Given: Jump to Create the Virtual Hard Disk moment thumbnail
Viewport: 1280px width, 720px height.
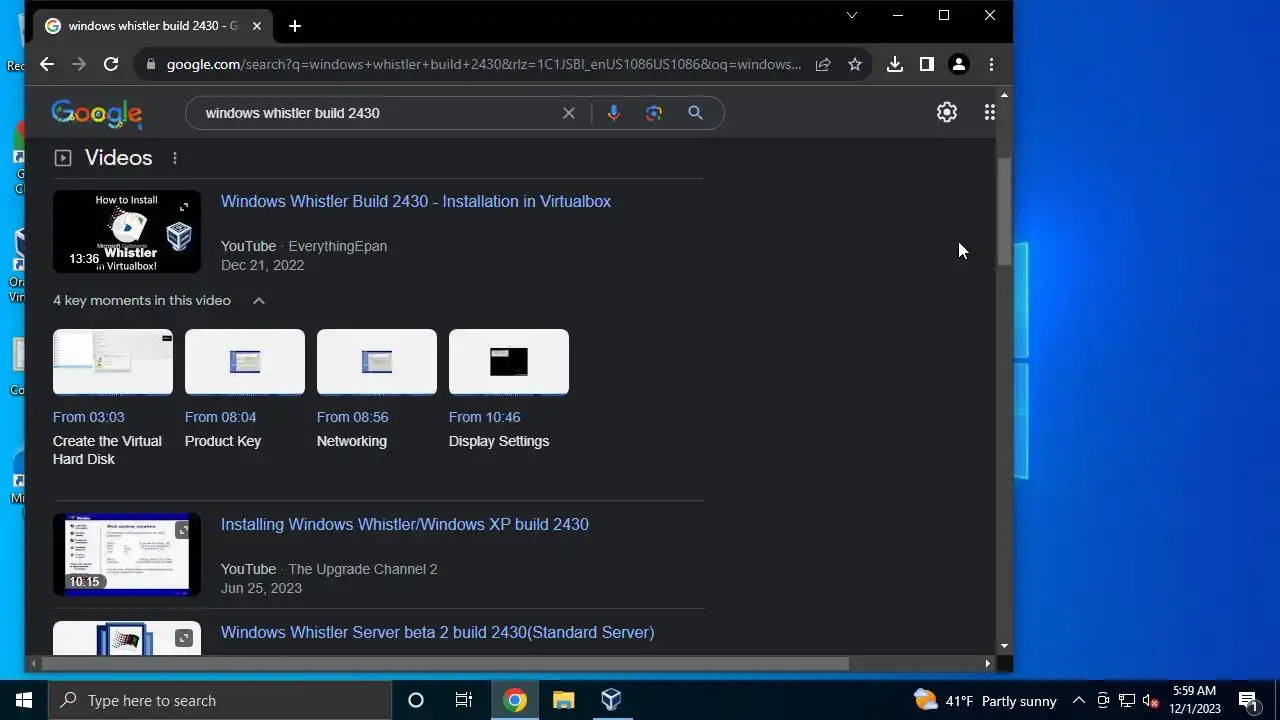Looking at the screenshot, I should 113,362.
